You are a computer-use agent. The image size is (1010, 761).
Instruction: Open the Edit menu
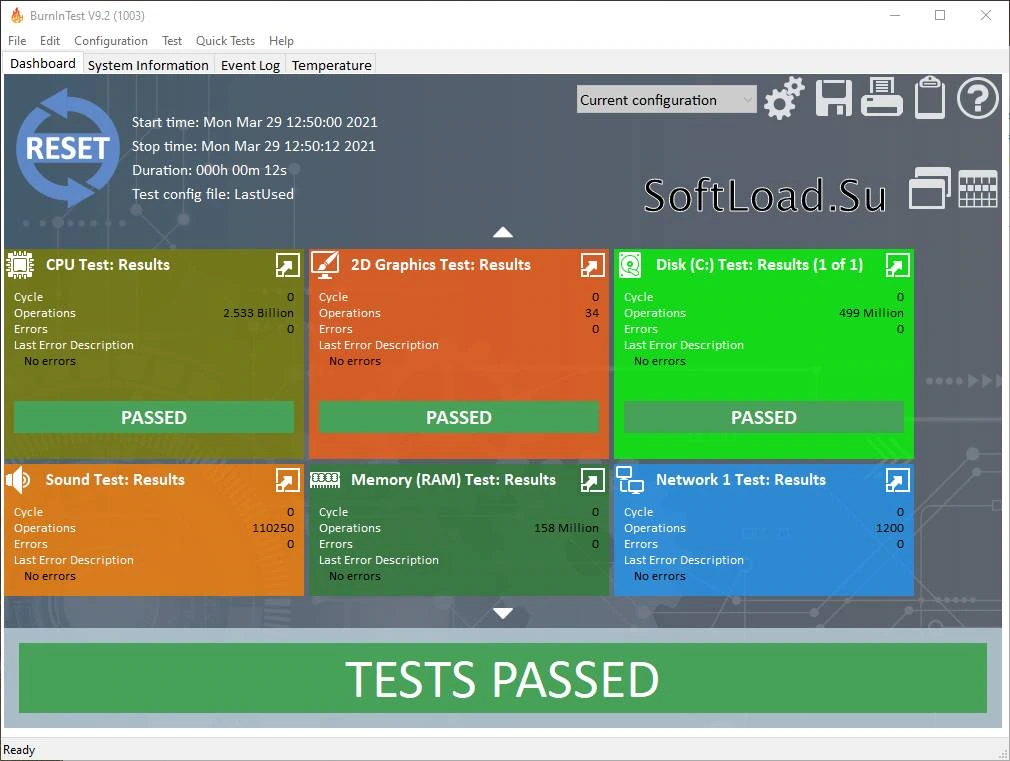50,41
